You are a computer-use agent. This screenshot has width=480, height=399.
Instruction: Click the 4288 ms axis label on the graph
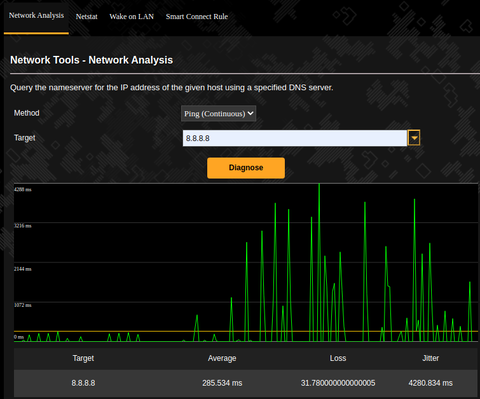[x=23, y=189]
